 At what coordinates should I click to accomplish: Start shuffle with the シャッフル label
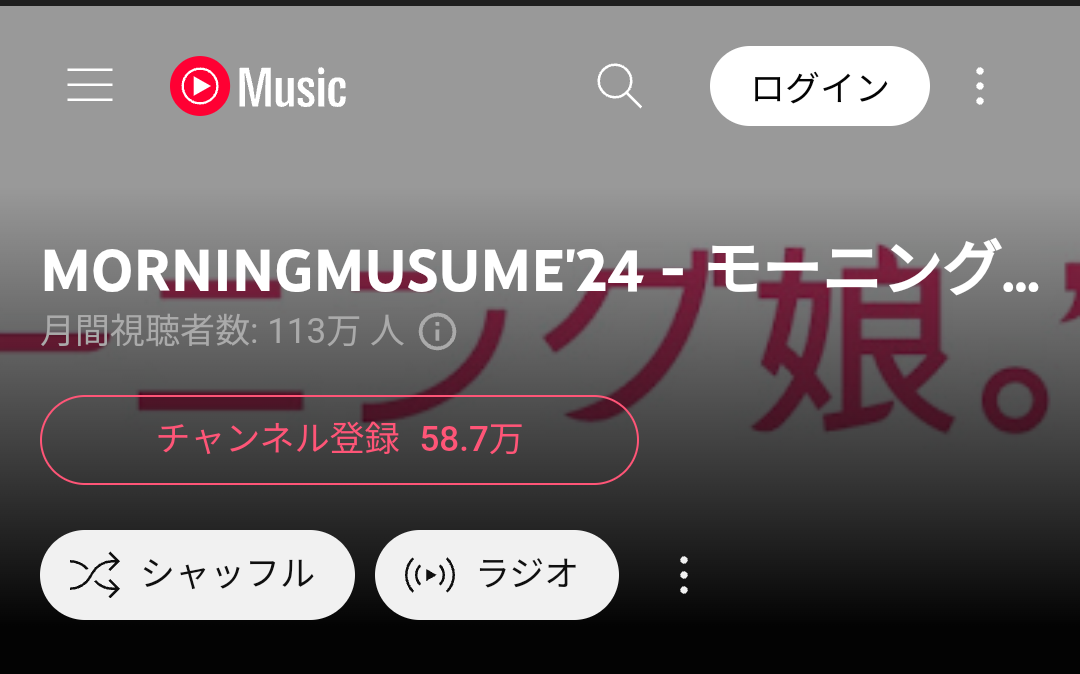coord(228,574)
